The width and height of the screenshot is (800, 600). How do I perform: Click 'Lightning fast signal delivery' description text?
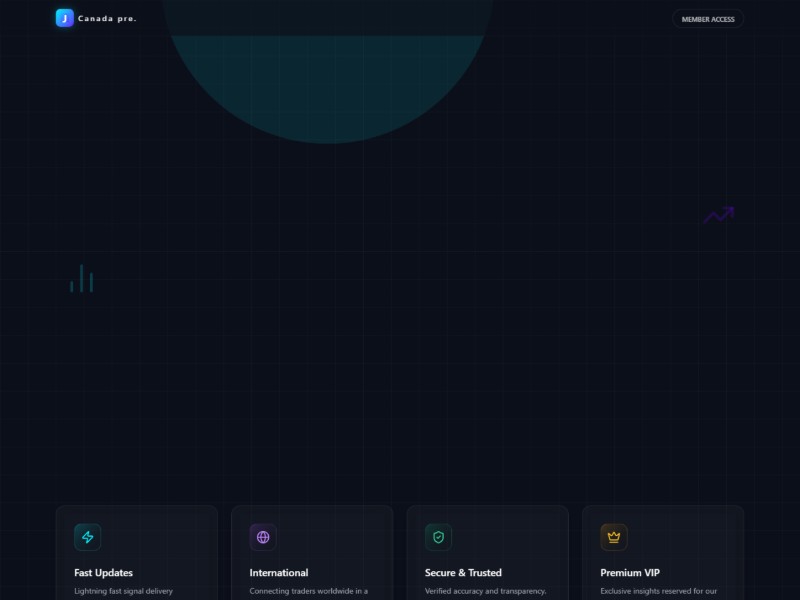[x=123, y=591]
